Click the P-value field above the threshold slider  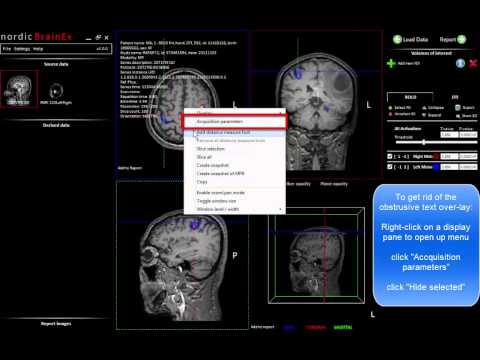(x=468, y=135)
